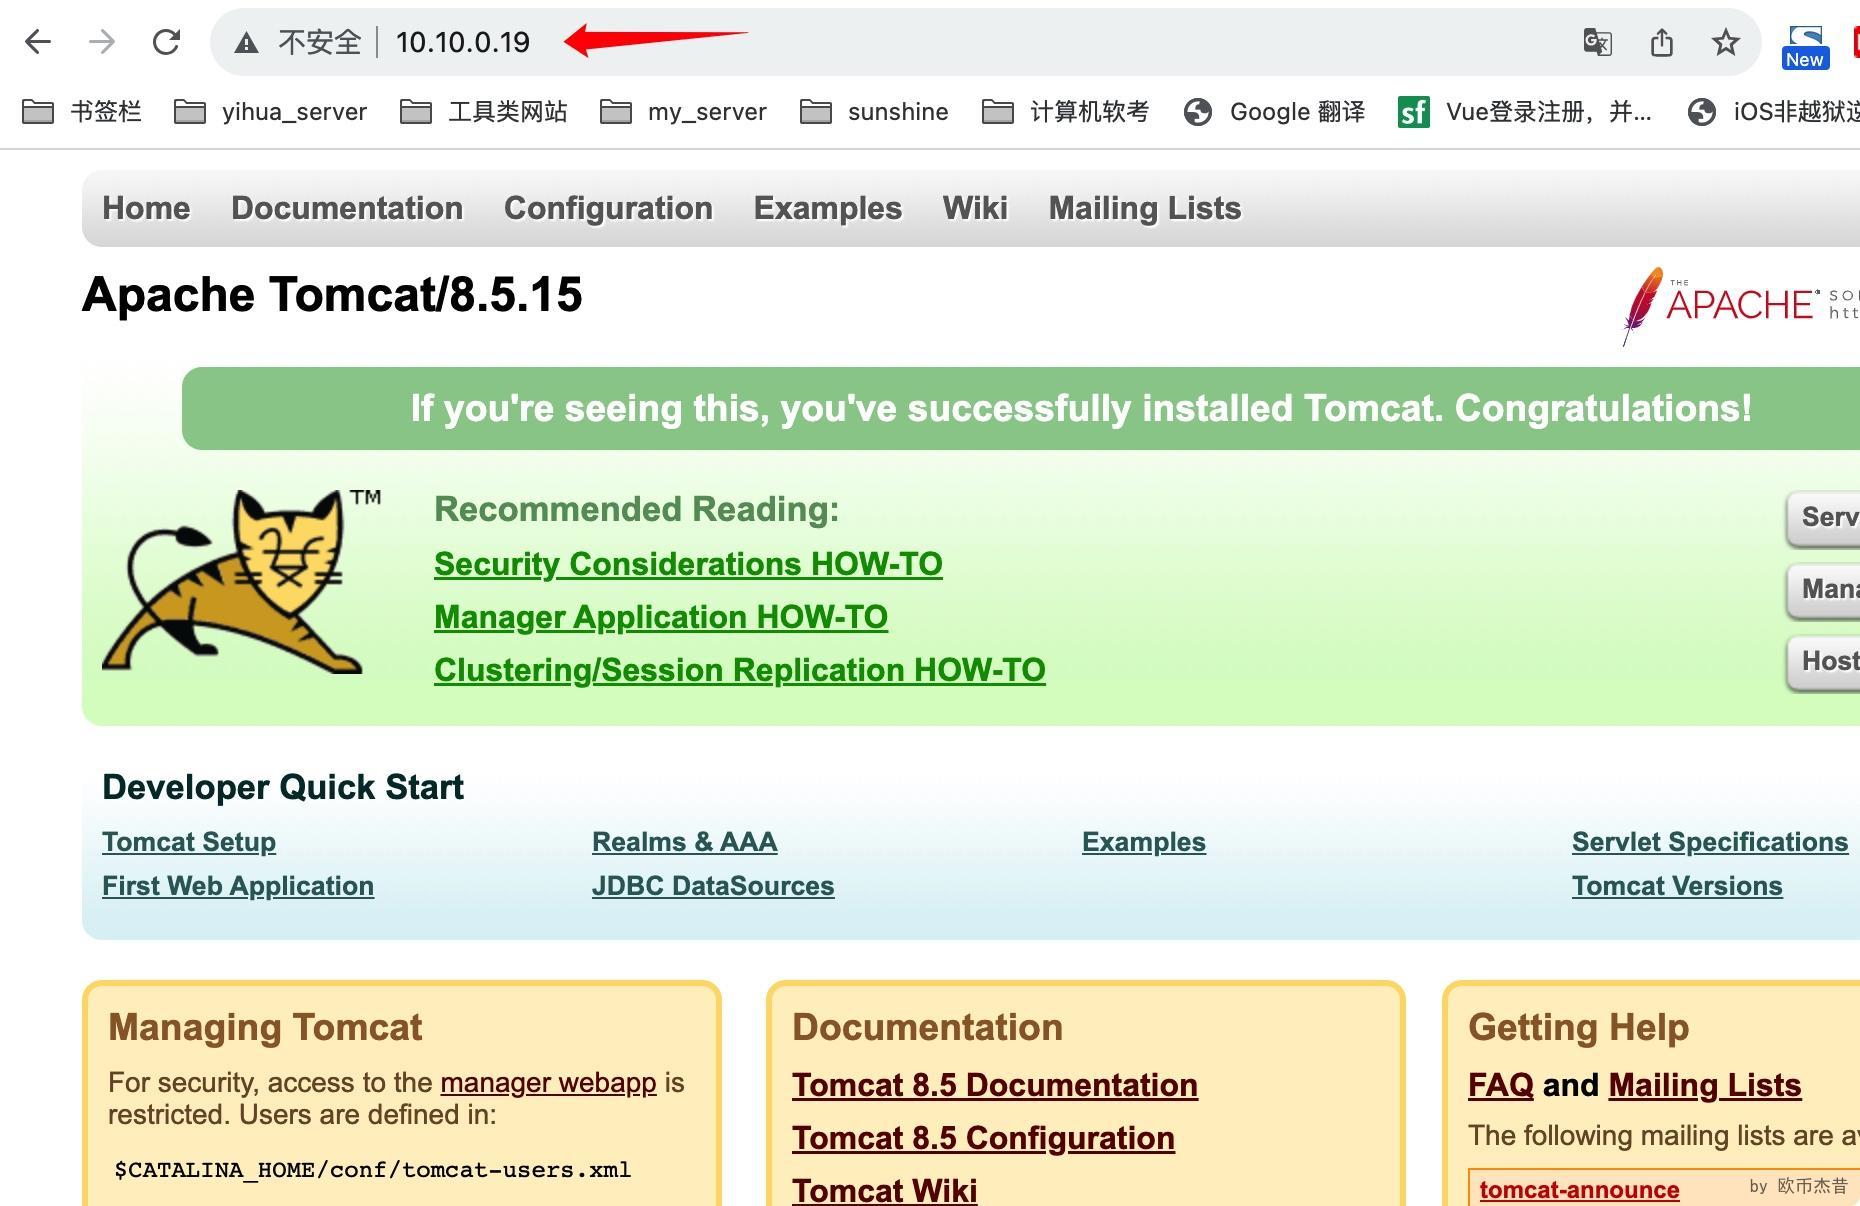1860x1206 pixels.
Task: Click the translate page icon
Action: tap(1597, 42)
